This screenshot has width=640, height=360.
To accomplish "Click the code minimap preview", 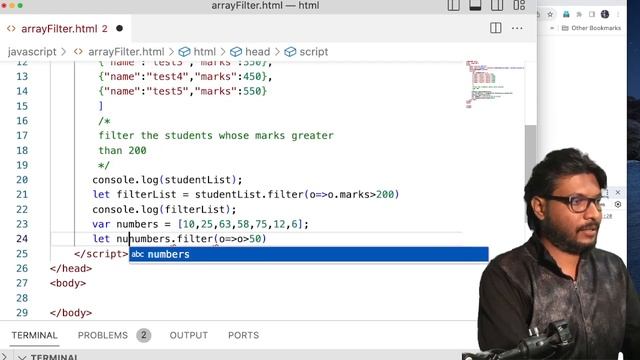I will 494,84.
